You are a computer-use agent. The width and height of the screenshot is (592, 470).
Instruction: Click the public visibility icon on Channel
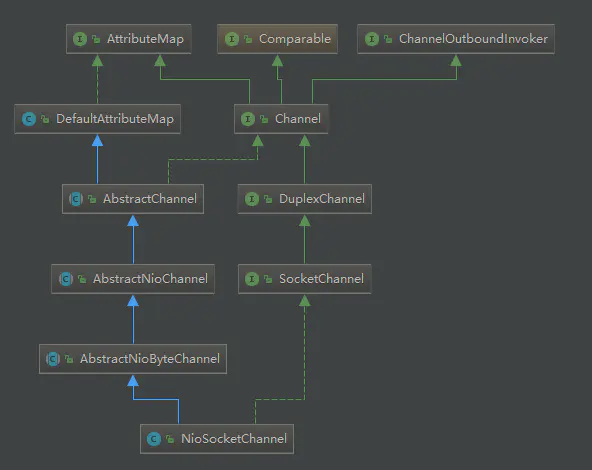tap(264, 119)
